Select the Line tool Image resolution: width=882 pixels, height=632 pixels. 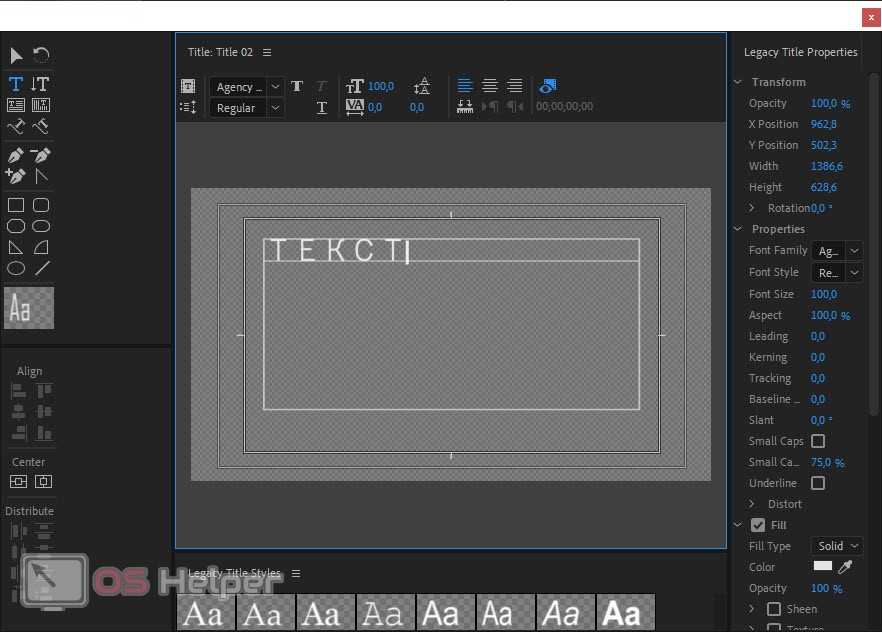41,268
